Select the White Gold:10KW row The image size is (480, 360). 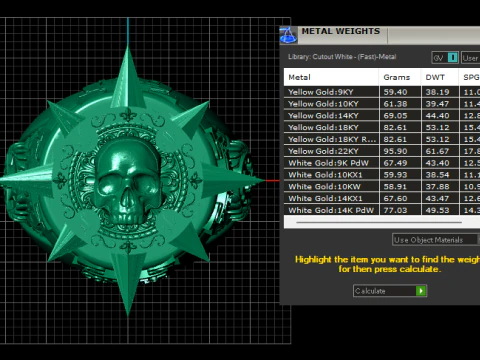click(382, 187)
